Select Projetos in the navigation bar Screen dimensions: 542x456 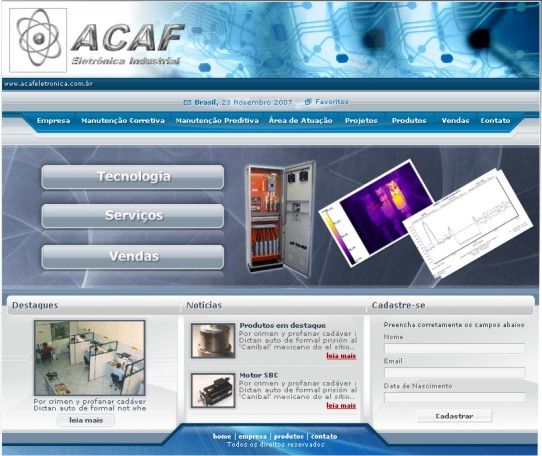361,121
